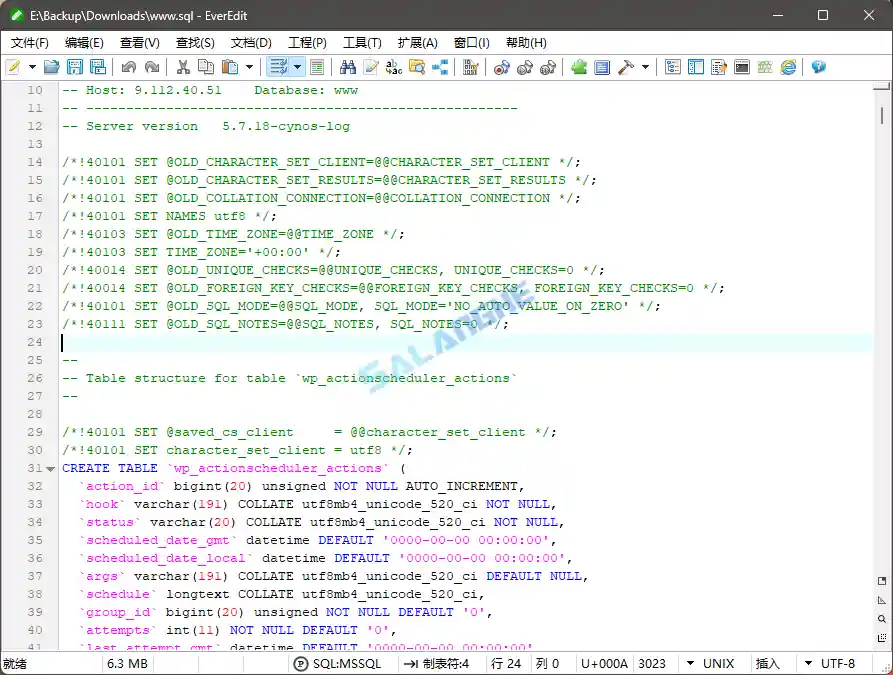Toggle the word wrap toolbar button
Screen dimensions: 893x675
pos(278,67)
